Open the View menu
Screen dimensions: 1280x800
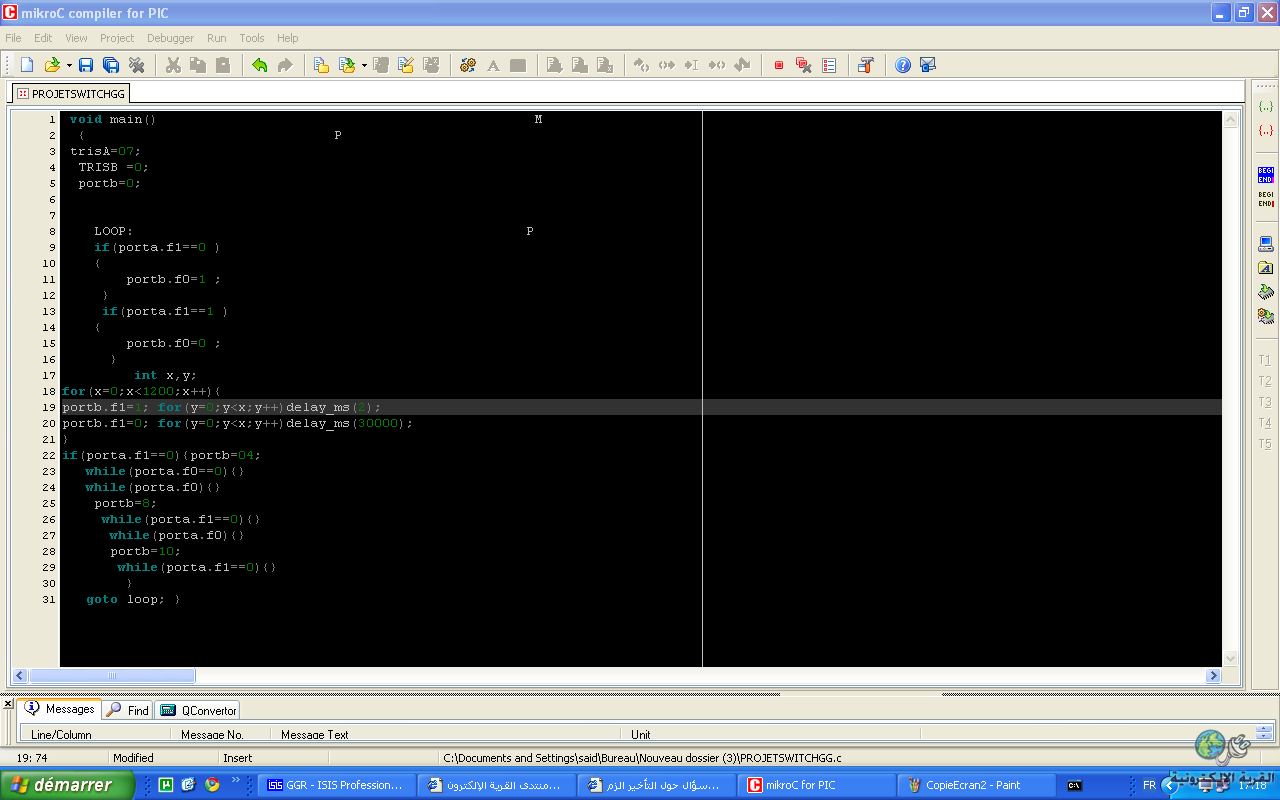[76, 38]
